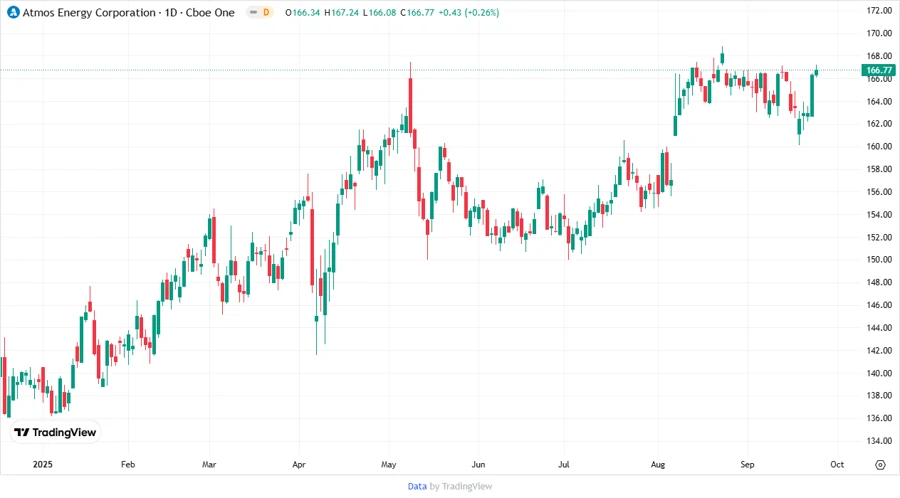The width and height of the screenshot is (900, 498).
Task: Click the Atmos Energy logo icon
Action: pyautogui.click(x=13, y=12)
